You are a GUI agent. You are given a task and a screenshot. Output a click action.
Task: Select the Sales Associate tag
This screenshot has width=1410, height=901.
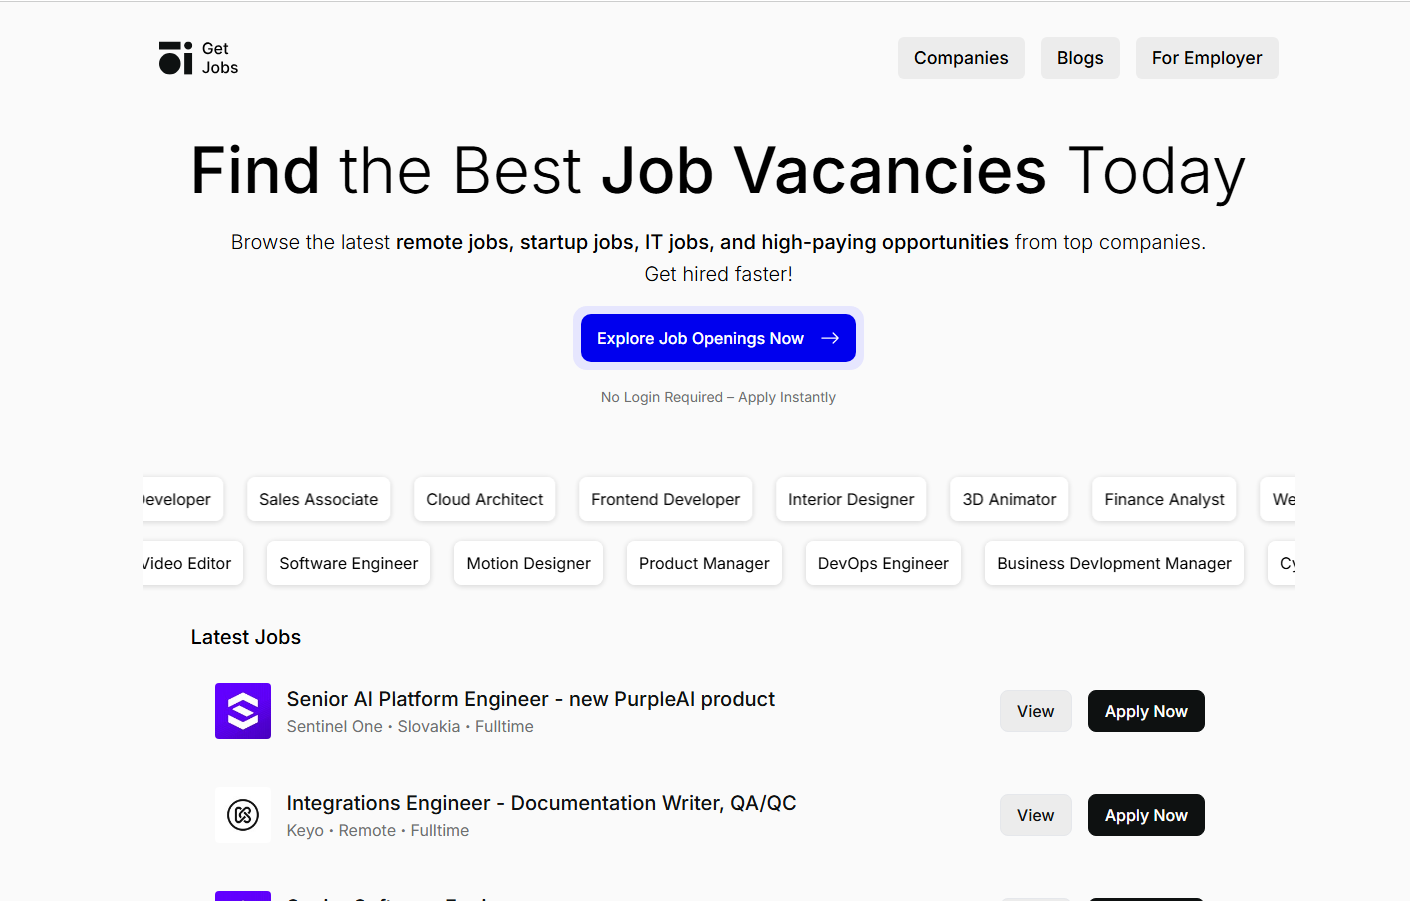point(319,499)
